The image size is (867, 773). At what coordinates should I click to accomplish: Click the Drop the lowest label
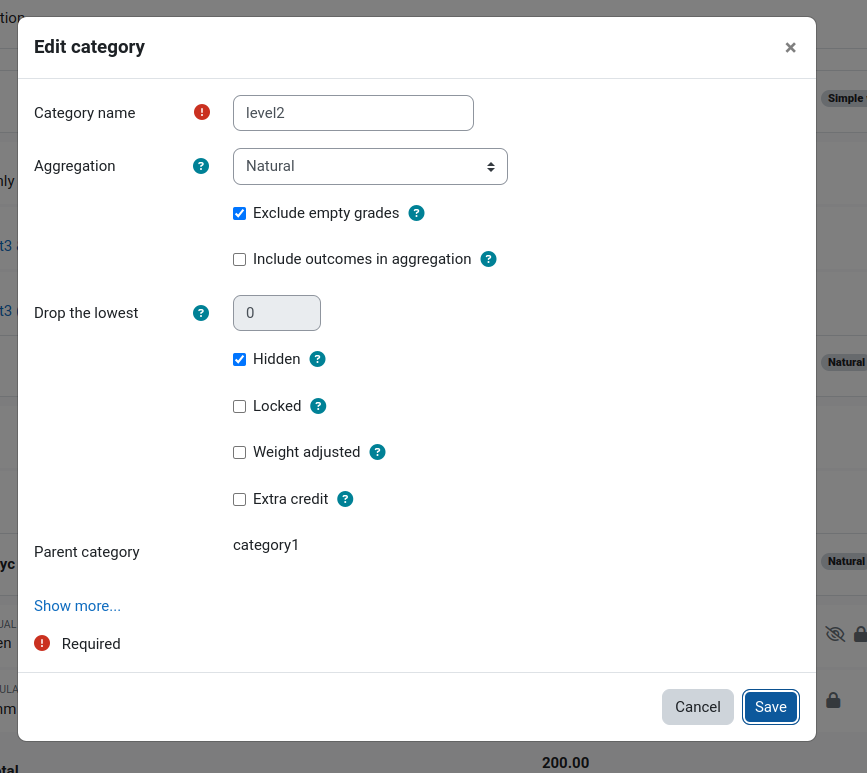click(86, 313)
